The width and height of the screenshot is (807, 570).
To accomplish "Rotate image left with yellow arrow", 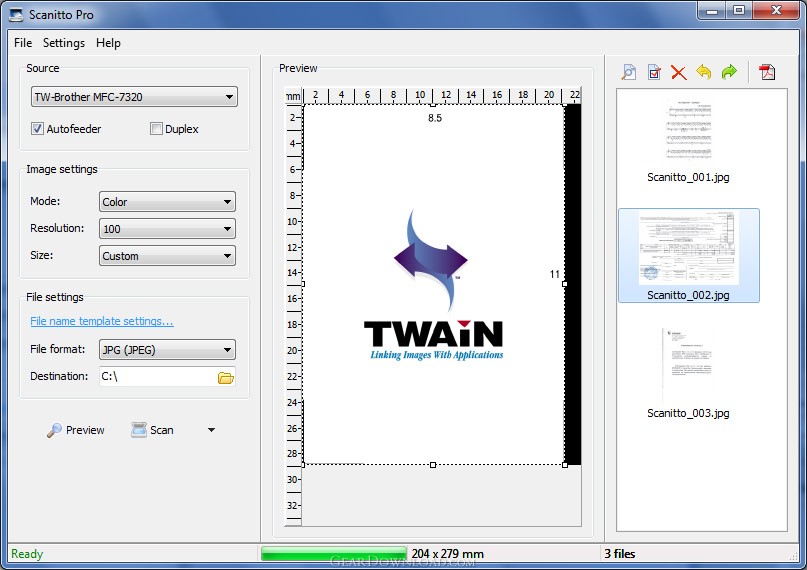I will tap(704, 72).
